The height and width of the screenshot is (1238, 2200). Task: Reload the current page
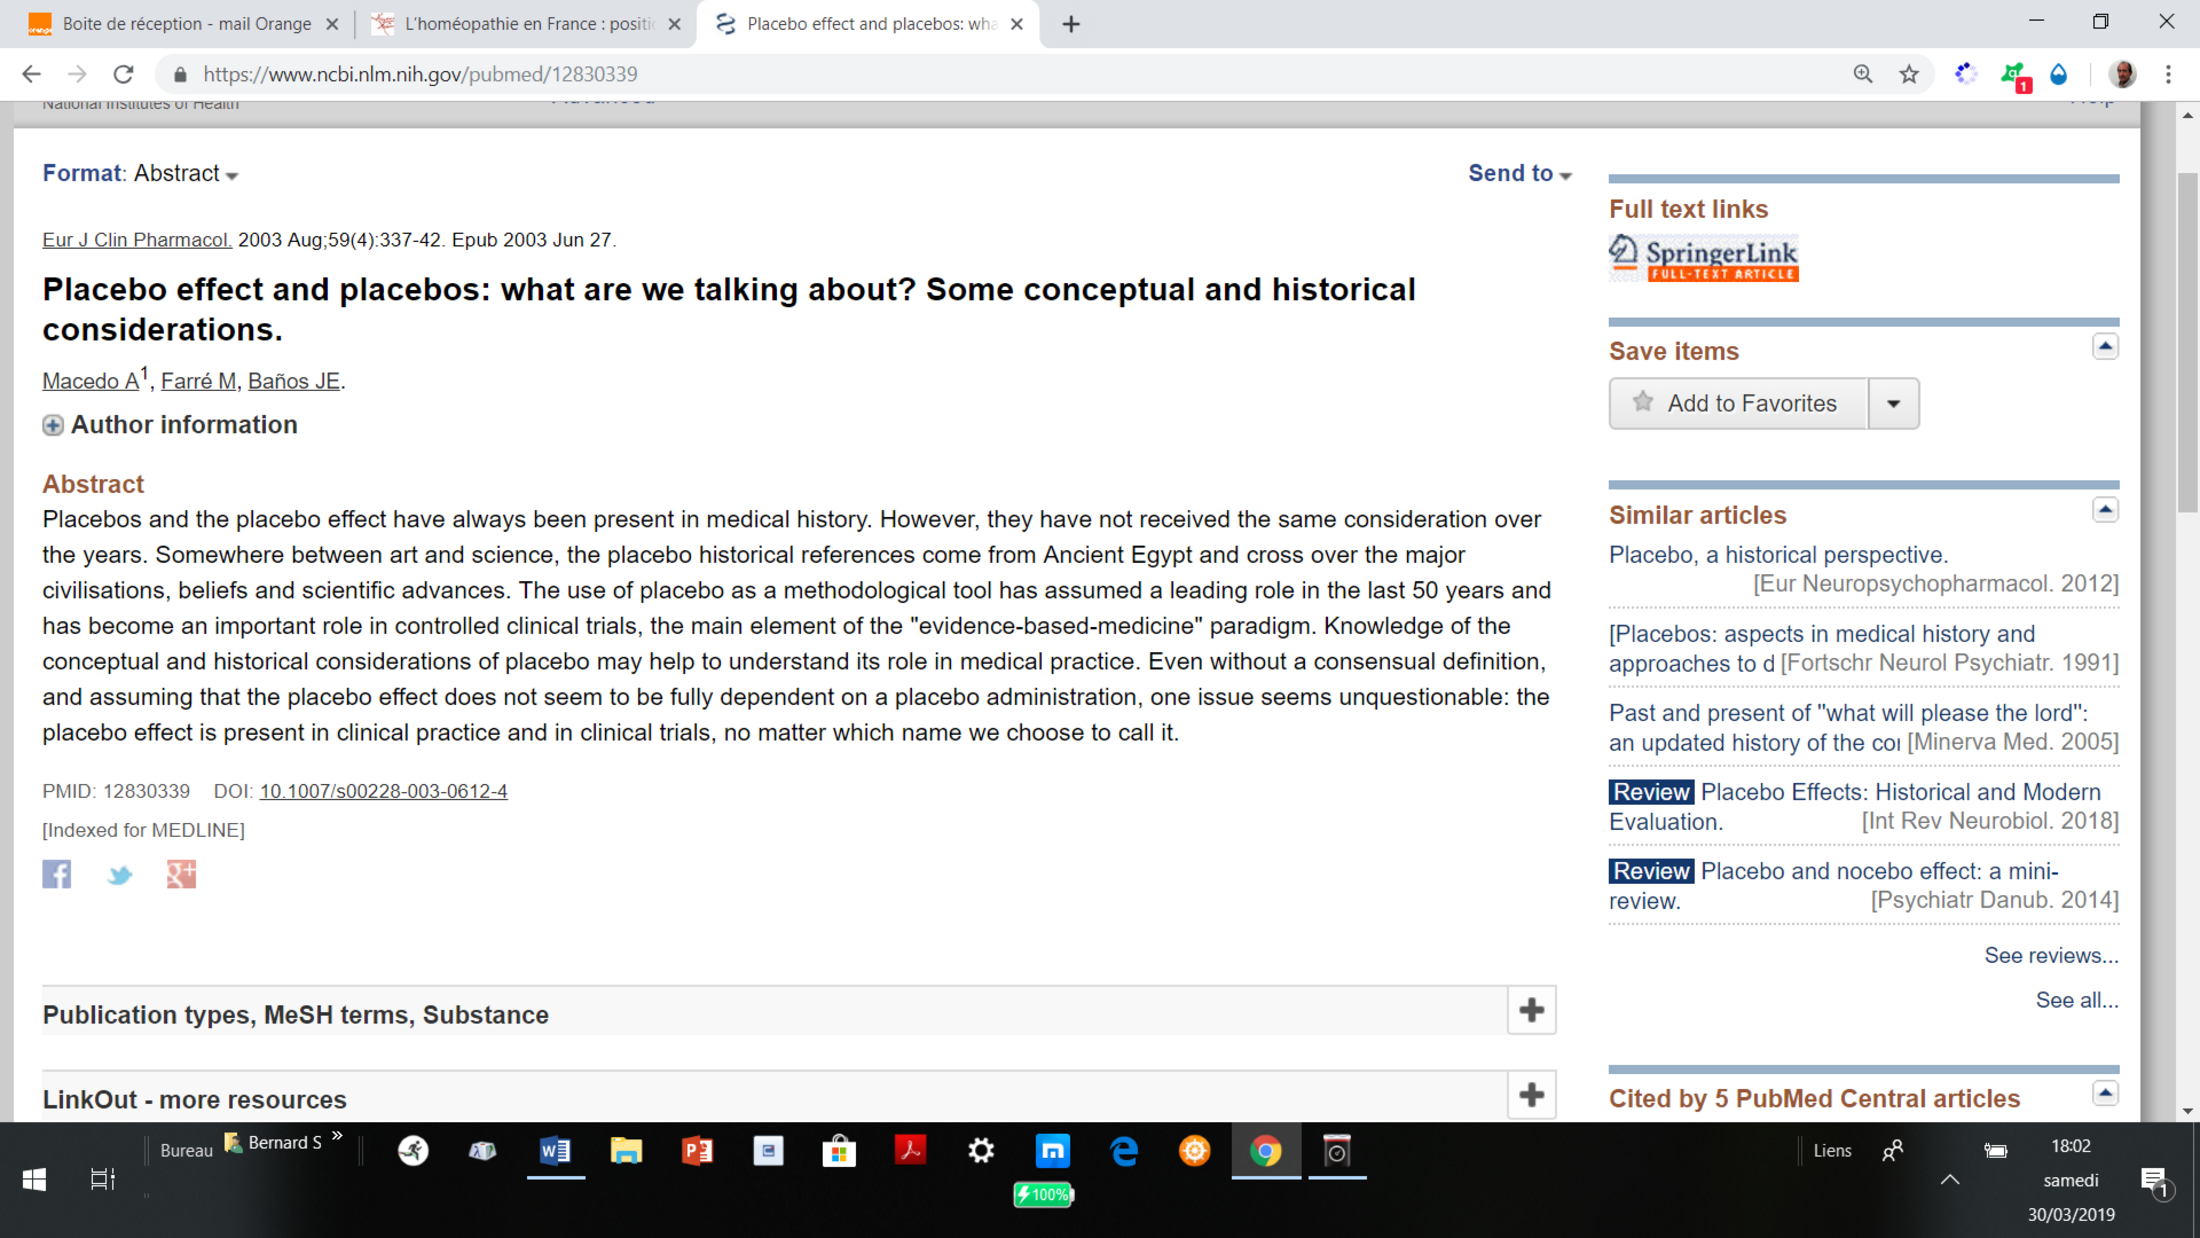pyautogui.click(x=123, y=74)
